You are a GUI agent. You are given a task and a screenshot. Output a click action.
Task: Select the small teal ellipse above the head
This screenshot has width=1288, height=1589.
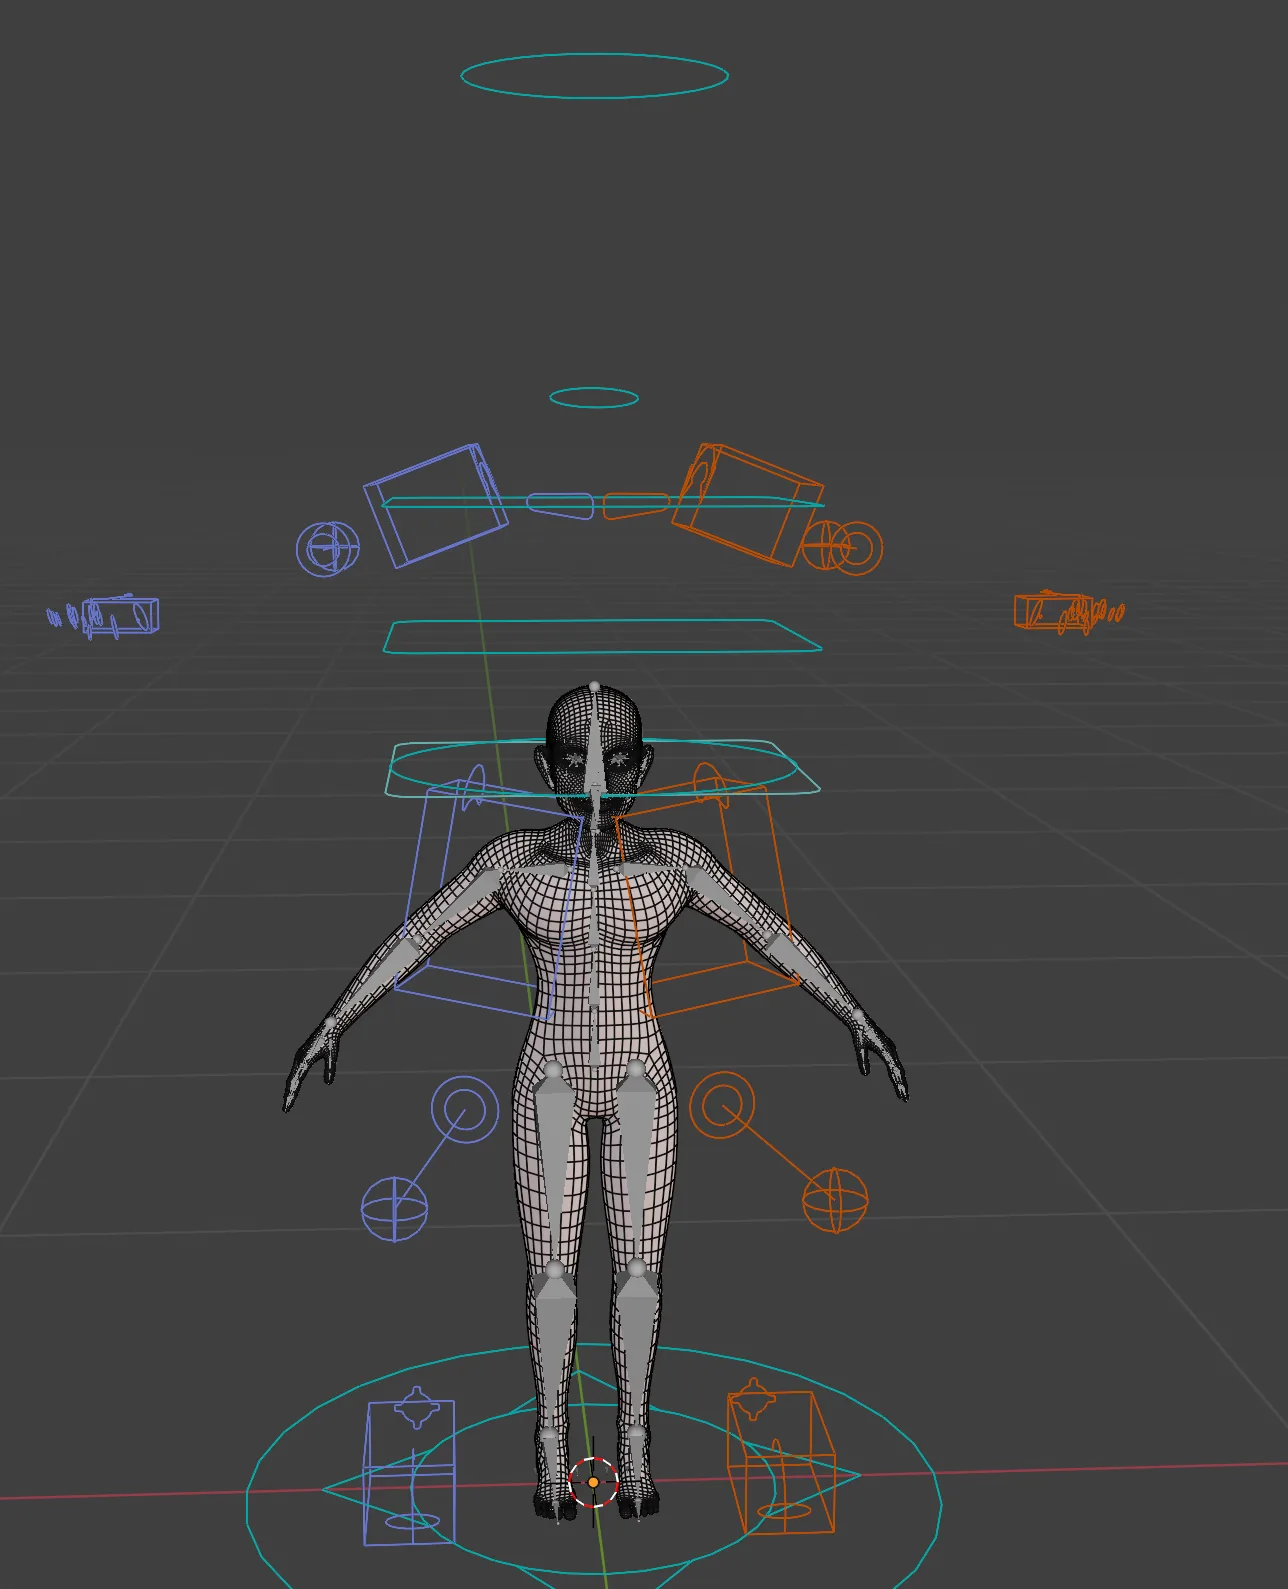pyautogui.click(x=594, y=398)
